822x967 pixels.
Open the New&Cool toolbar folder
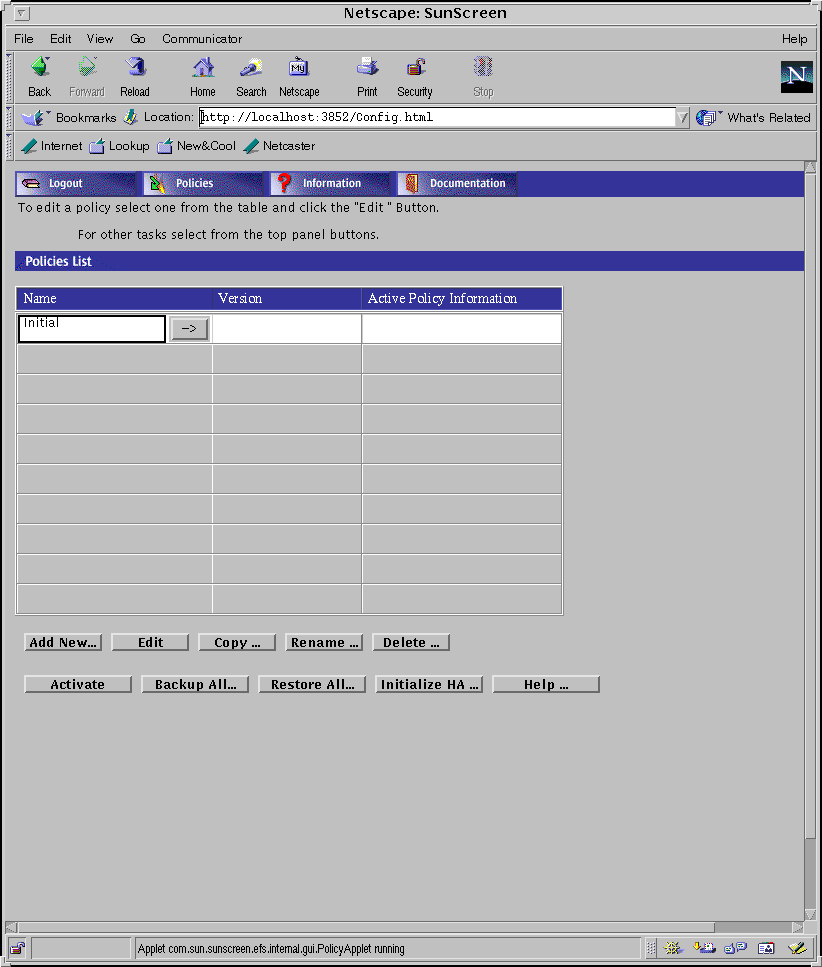(x=197, y=146)
